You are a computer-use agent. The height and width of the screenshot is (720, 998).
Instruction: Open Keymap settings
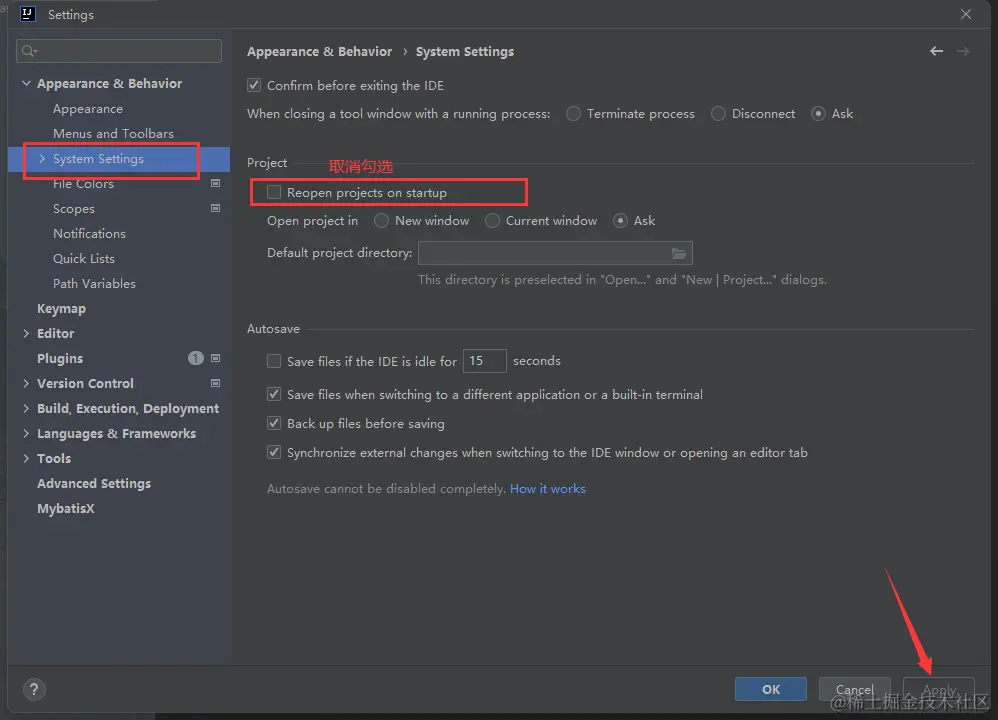61,309
